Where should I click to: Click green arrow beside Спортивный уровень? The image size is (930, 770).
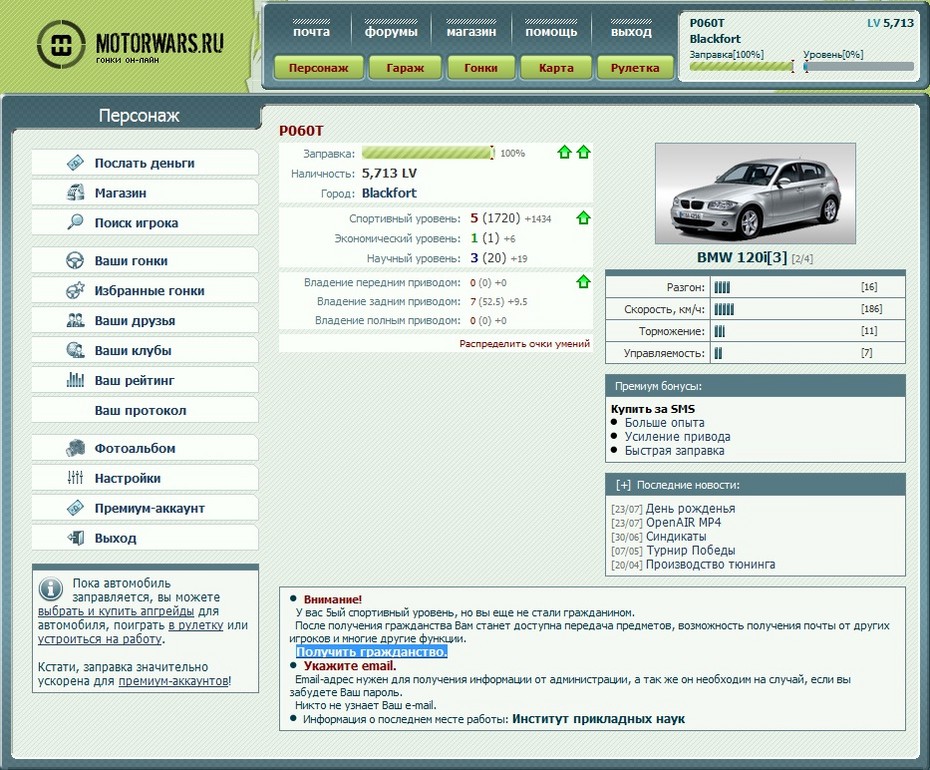[x=584, y=218]
